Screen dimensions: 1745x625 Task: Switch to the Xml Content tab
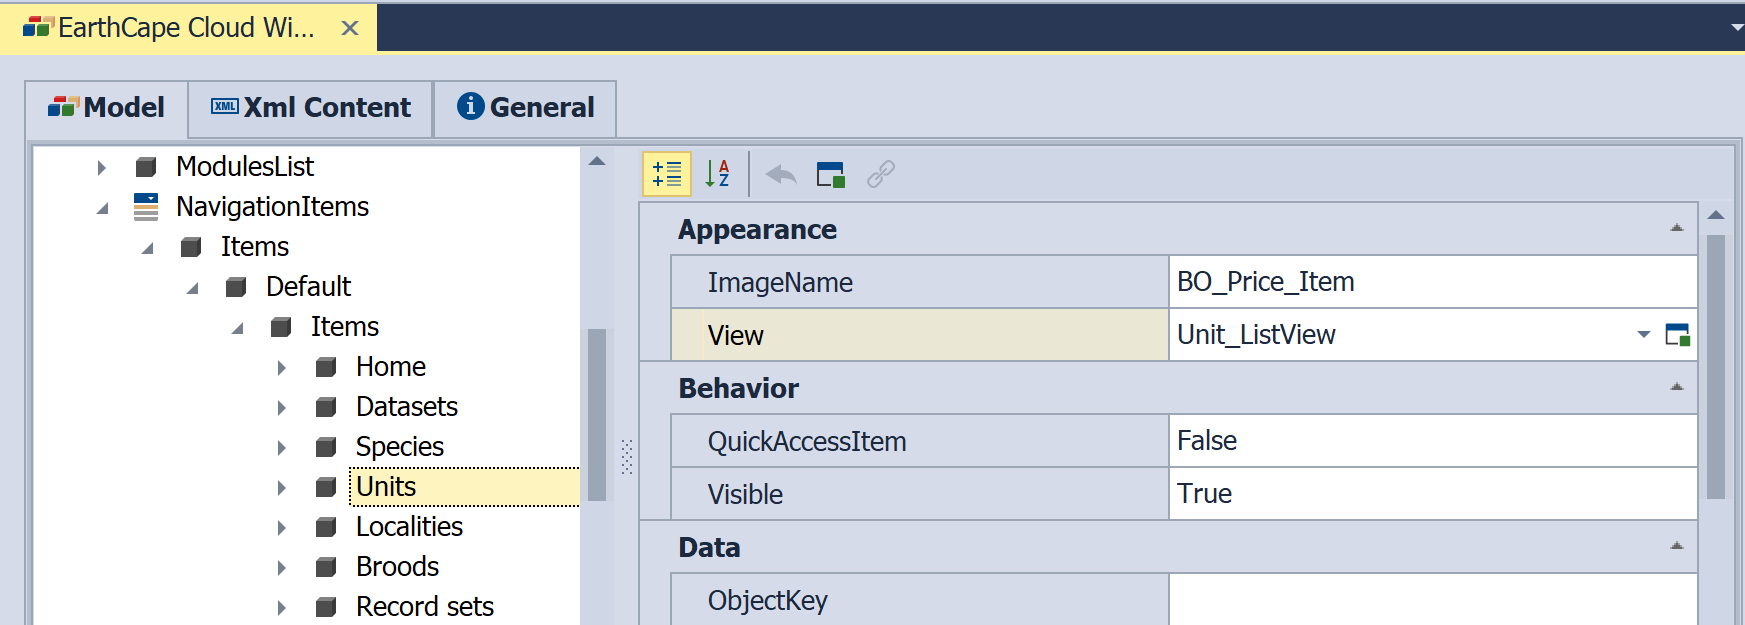point(311,108)
